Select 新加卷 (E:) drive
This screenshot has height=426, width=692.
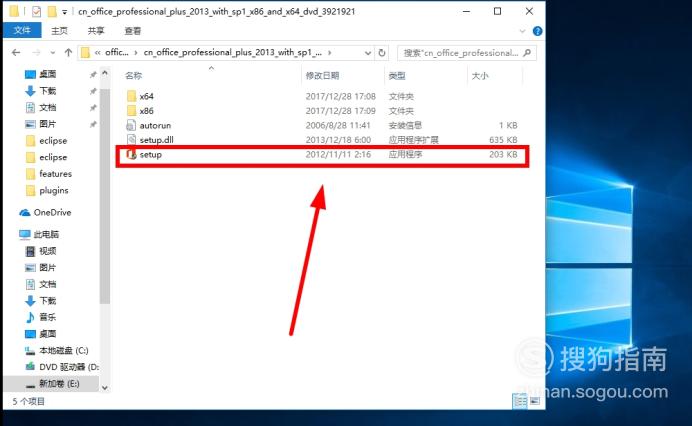[x=59, y=384]
